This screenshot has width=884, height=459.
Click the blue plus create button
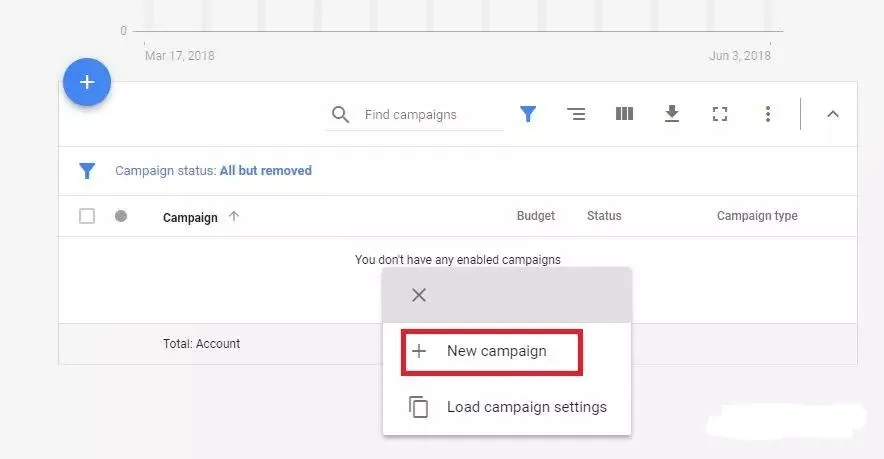[87, 82]
